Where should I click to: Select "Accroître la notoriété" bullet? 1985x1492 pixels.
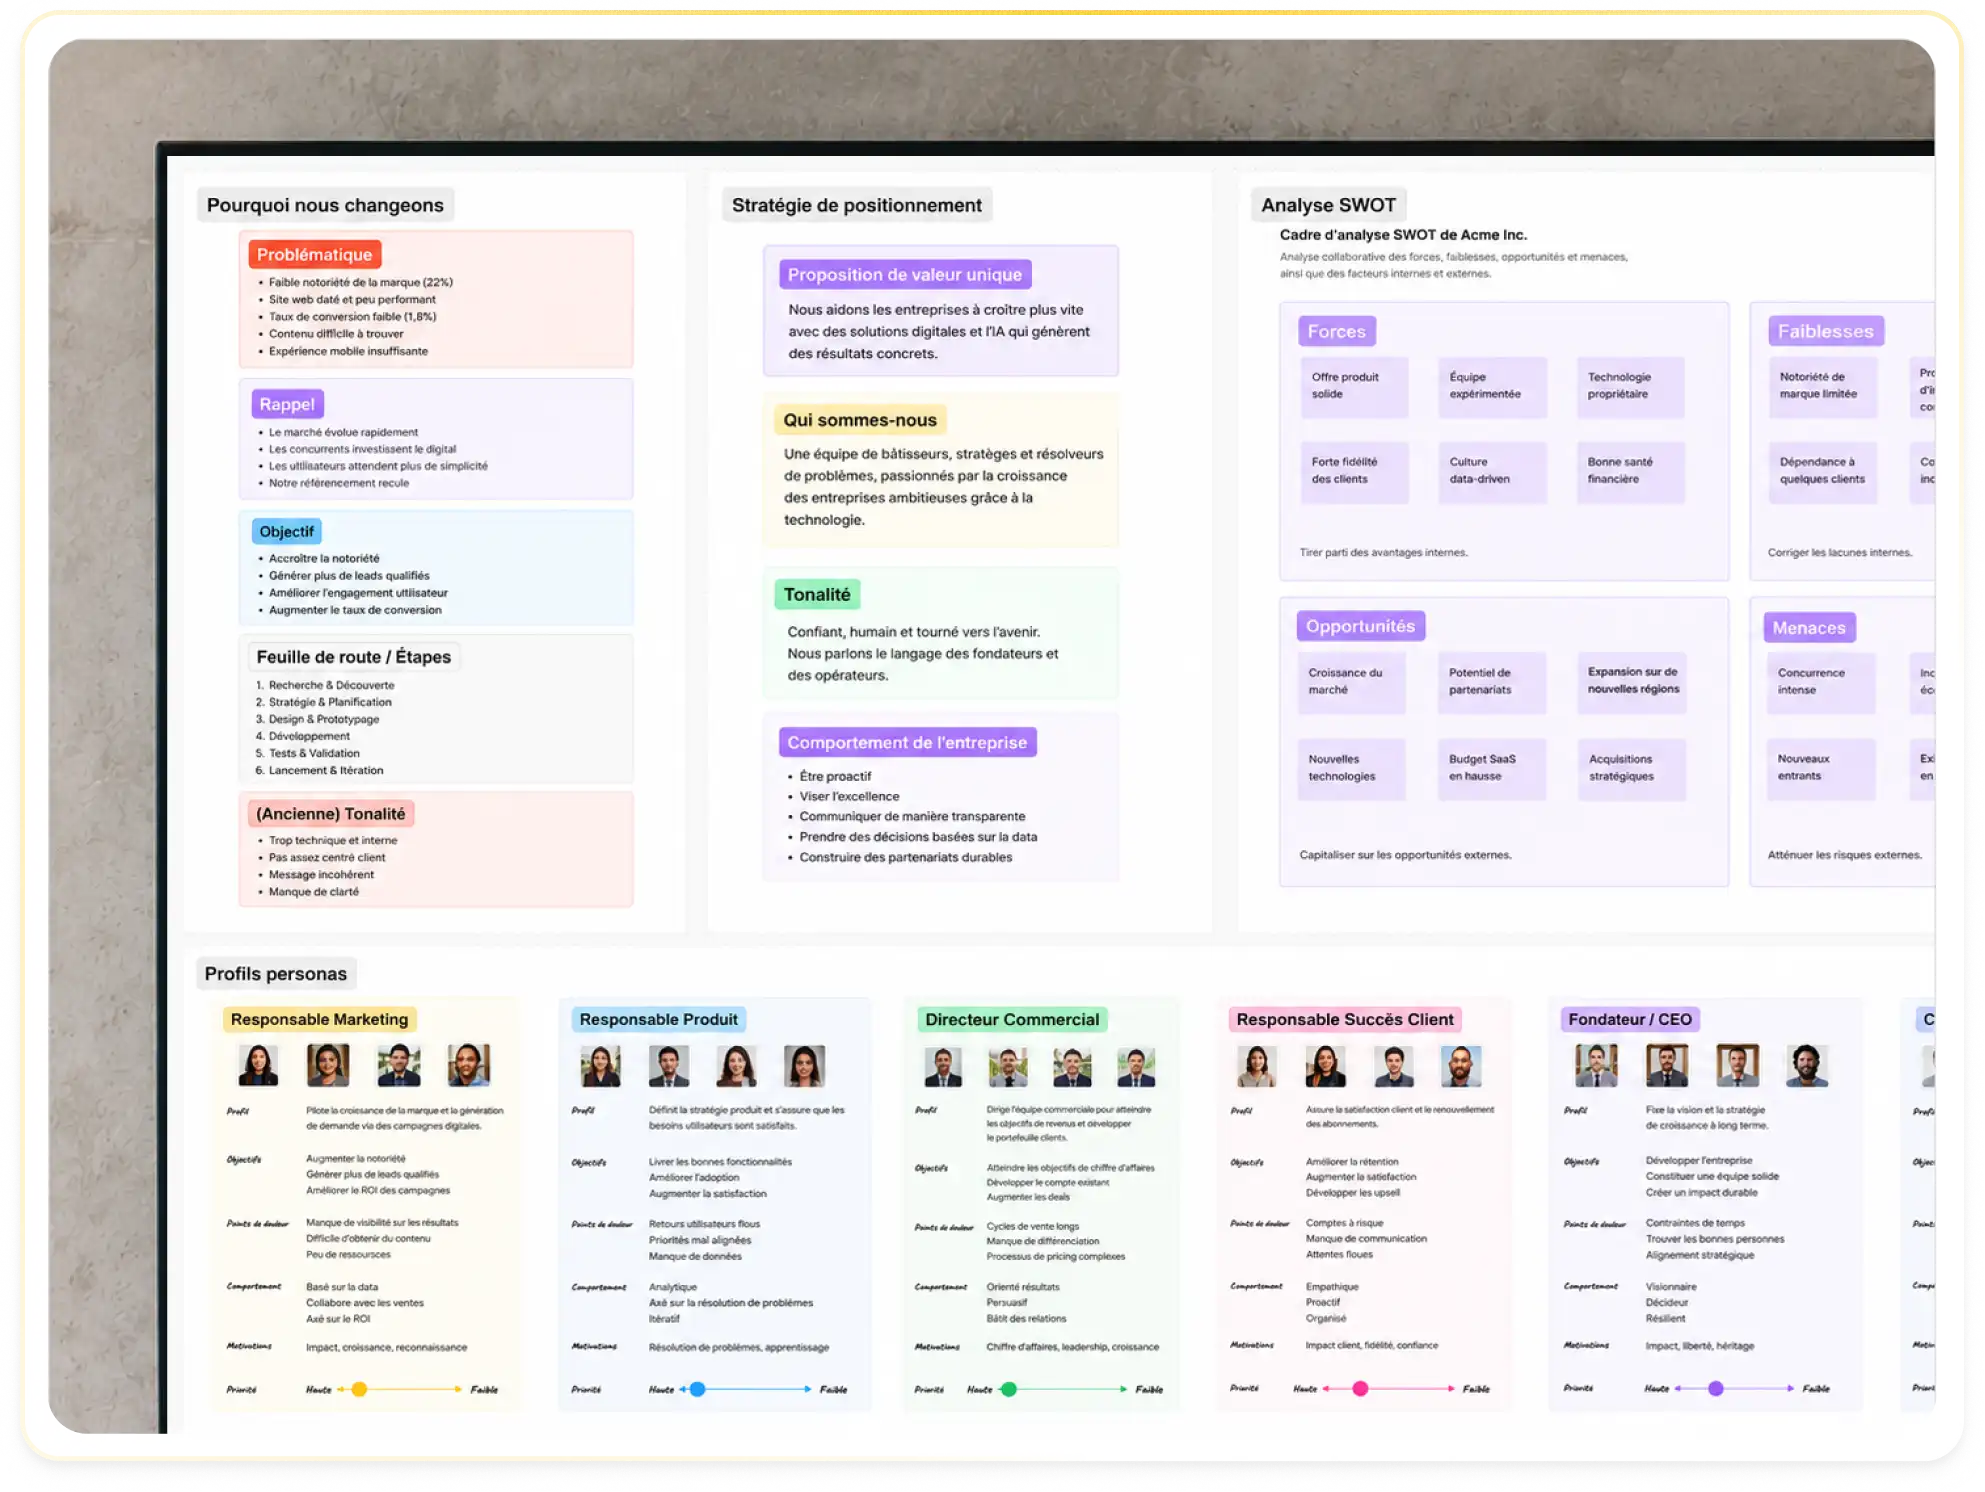[x=324, y=559]
